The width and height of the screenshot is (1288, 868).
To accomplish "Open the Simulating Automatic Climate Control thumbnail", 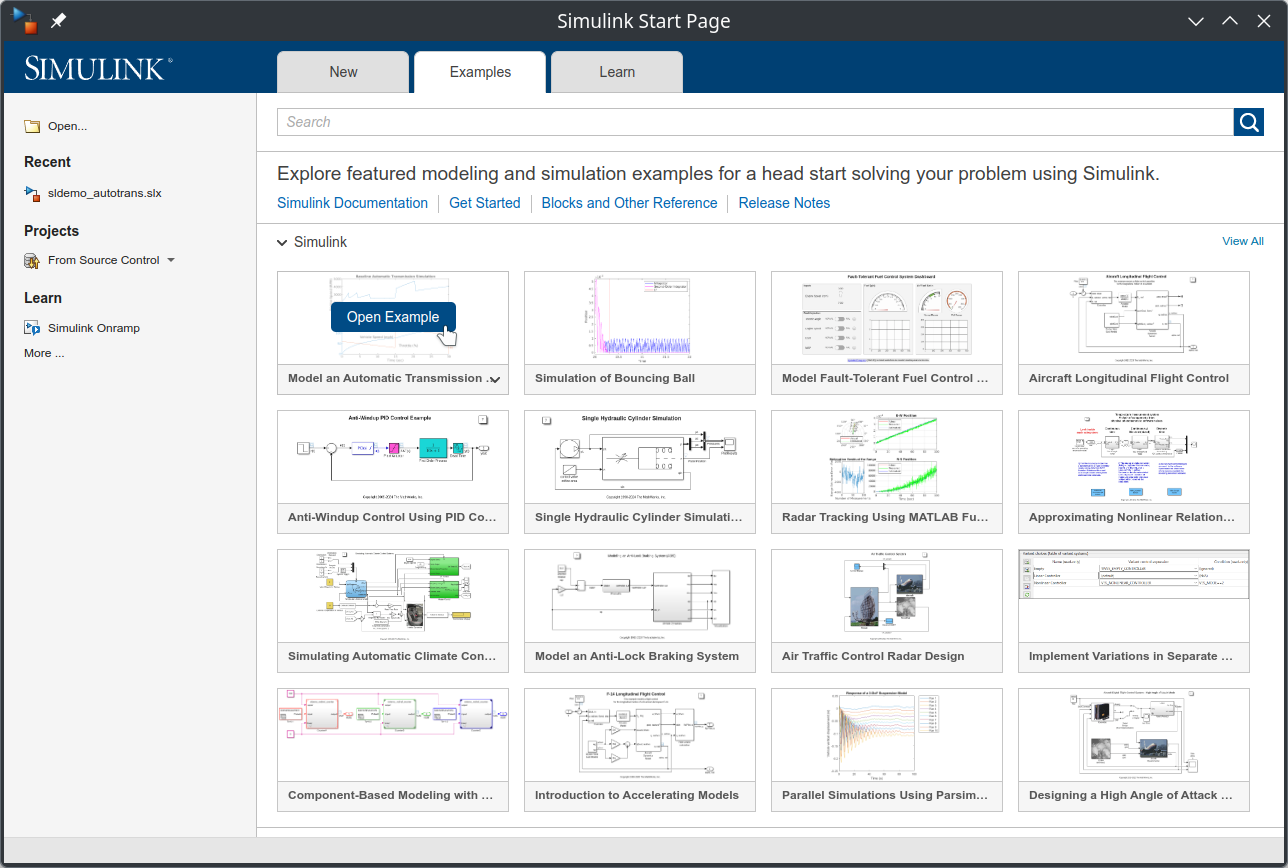I will click(x=393, y=596).
